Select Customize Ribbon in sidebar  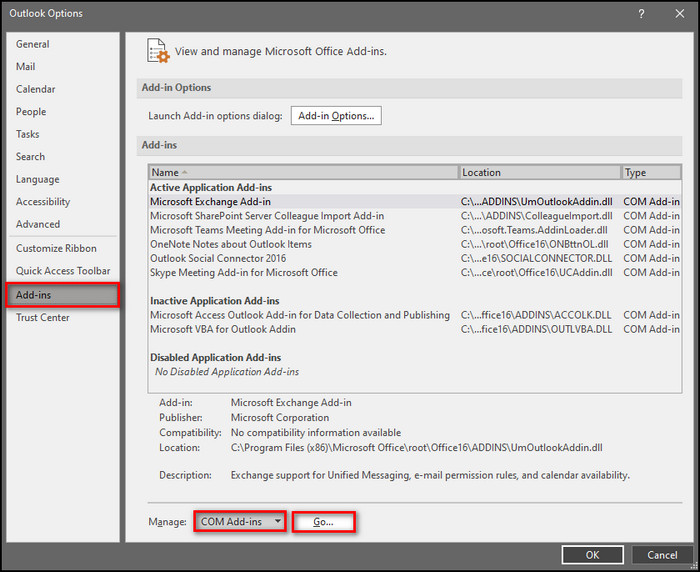tap(56, 248)
